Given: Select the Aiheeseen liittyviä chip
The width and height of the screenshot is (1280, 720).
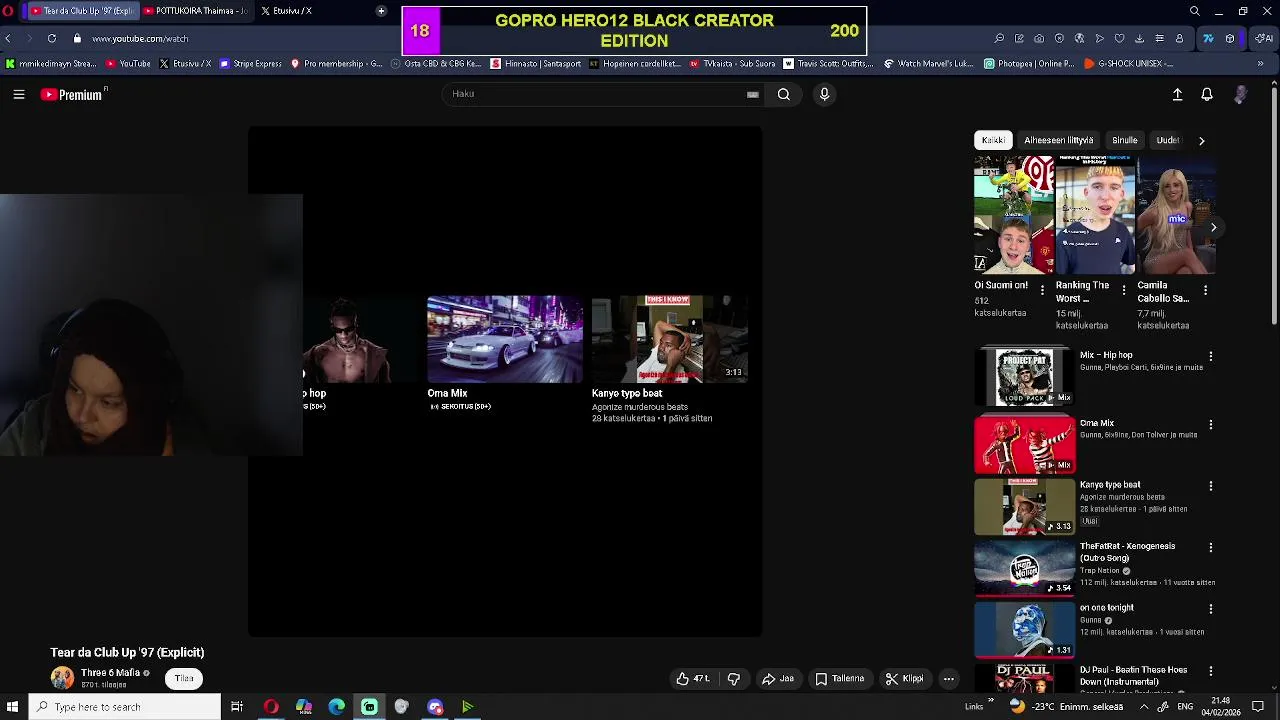Looking at the screenshot, I should coord(1058,140).
